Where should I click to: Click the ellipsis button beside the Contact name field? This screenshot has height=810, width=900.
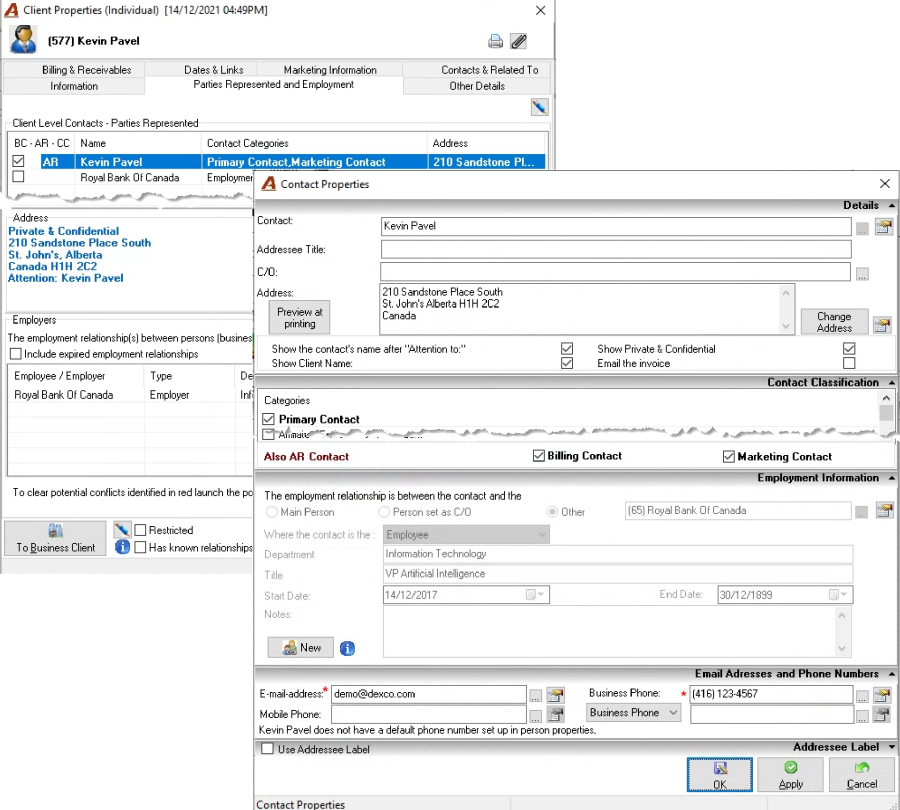[862, 228]
